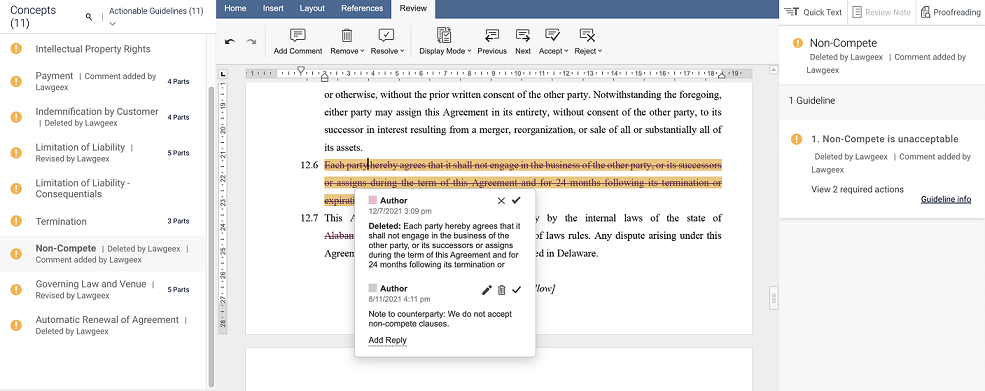Viewport: 985px width, 391px height.
Task: Open the Display Mode dropdown arrow
Action: [470, 52]
